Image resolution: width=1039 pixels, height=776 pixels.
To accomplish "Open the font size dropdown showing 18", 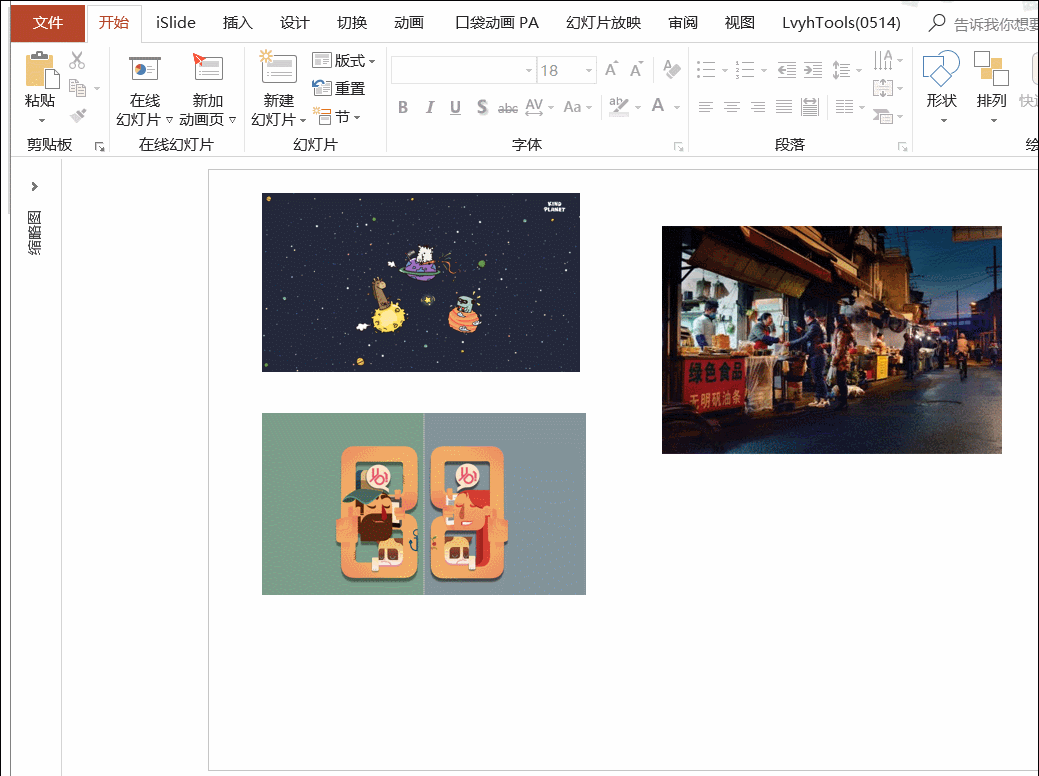I will point(589,71).
